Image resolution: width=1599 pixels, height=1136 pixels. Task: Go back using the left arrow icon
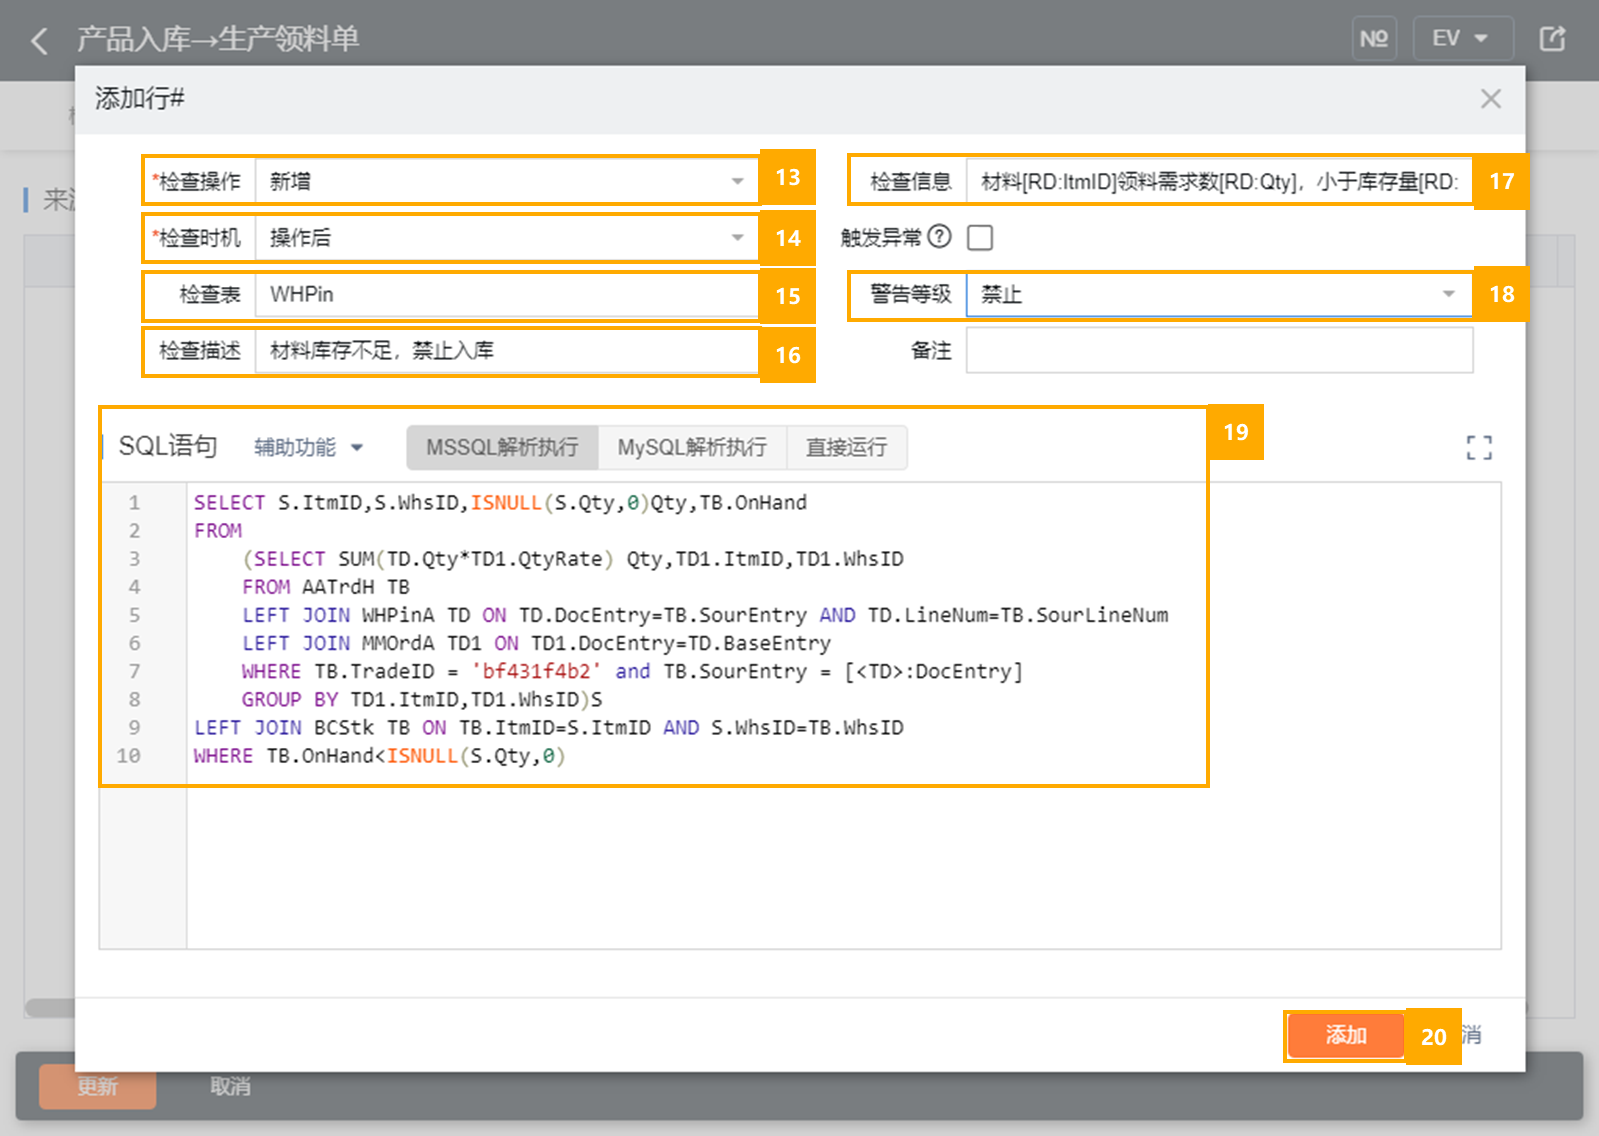coord(40,41)
